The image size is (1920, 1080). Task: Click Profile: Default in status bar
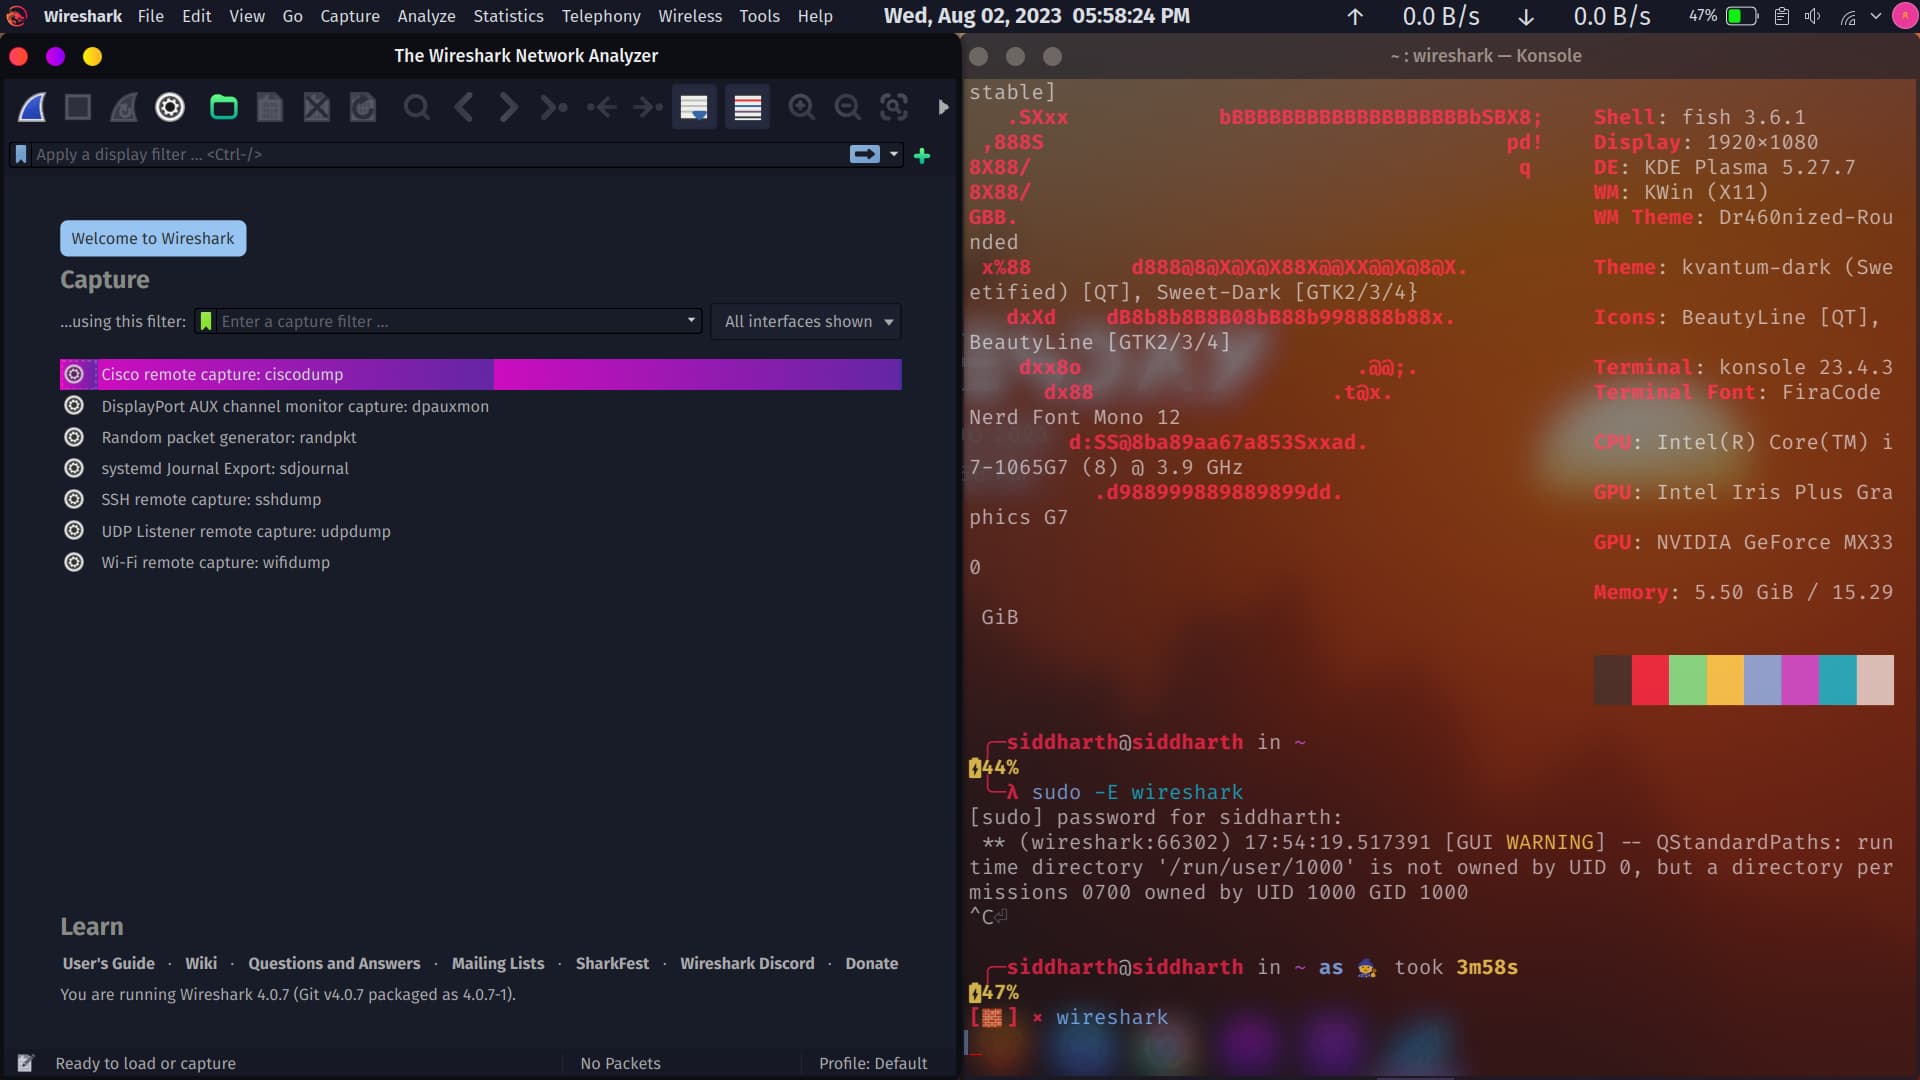873,1063
